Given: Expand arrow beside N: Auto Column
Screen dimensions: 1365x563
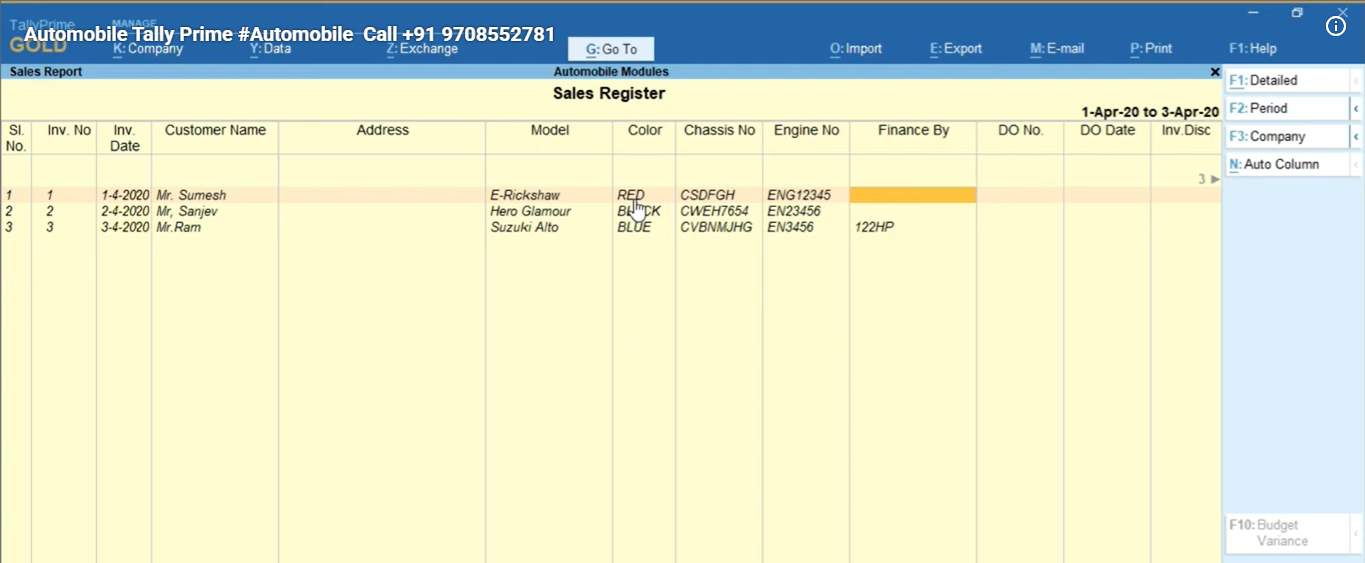Looking at the screenshot, I should click(x=1356, y=164).
